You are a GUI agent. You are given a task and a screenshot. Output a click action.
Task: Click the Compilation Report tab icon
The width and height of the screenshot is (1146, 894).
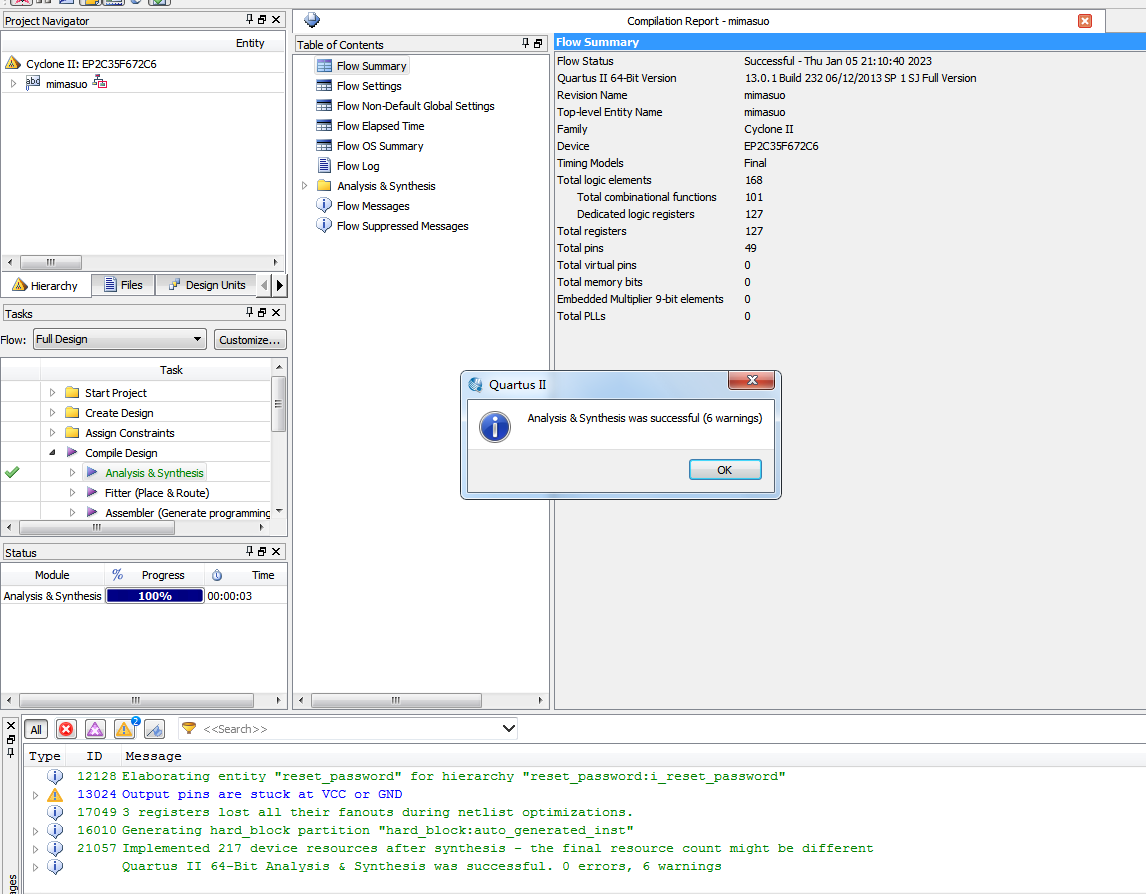(x=312, y=20)
